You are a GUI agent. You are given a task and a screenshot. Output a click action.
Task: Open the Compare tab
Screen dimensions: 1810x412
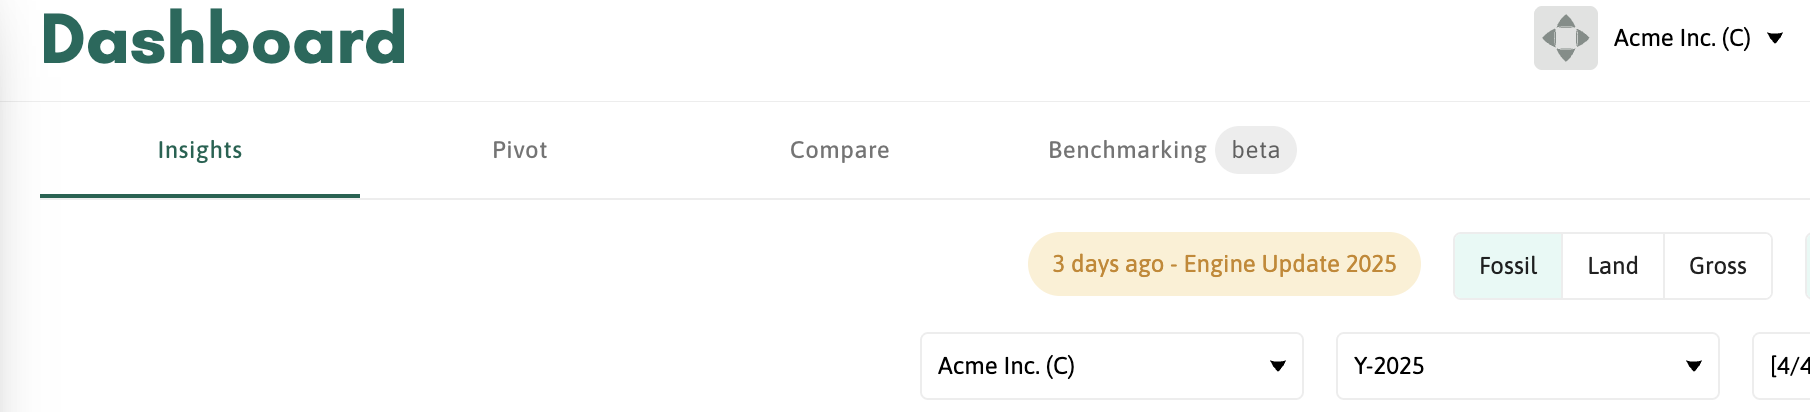(839, 150)
